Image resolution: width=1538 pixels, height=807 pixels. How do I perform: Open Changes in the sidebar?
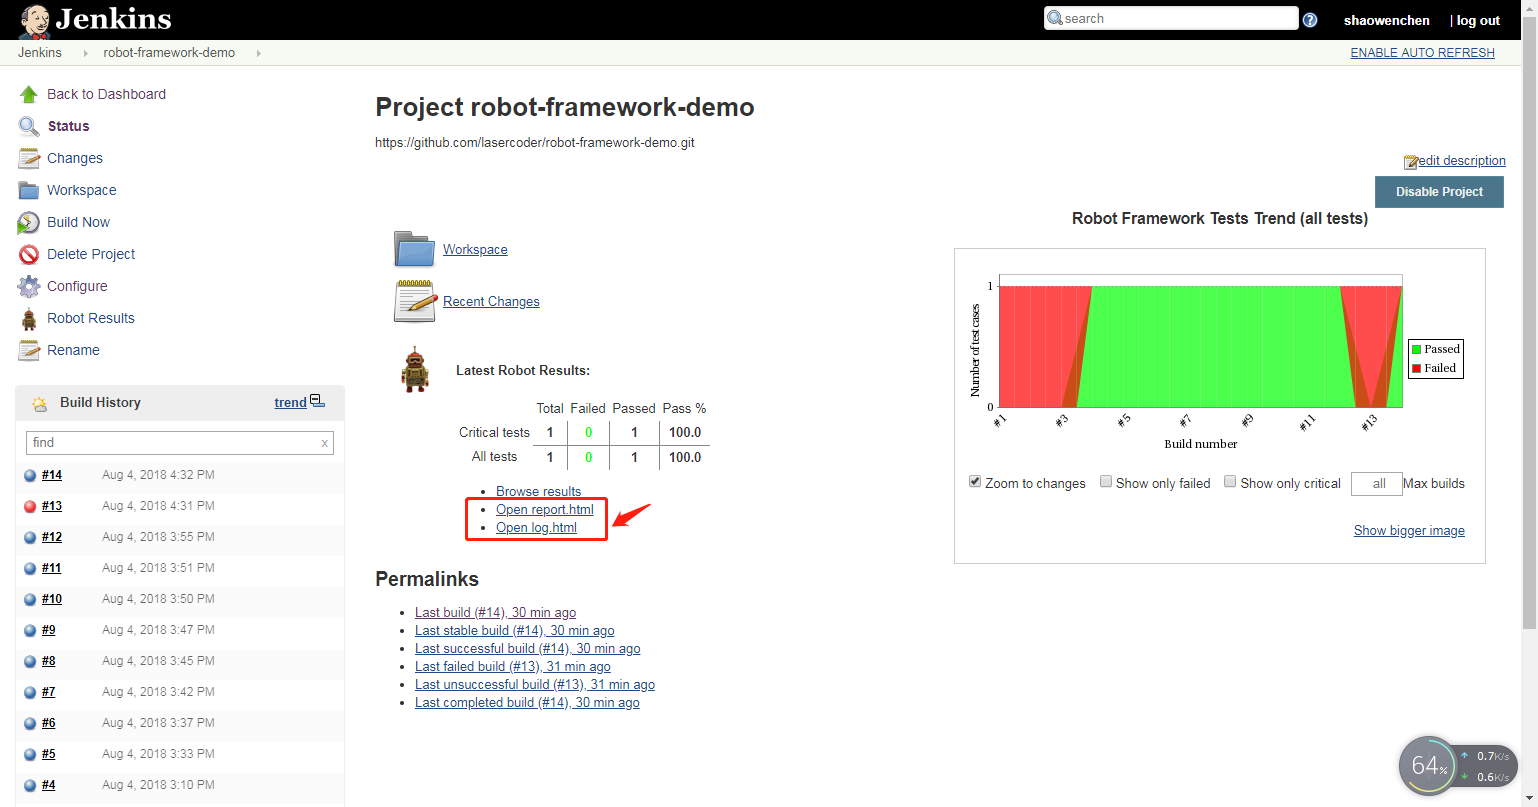pyautogui.click(x=75, y=158)
